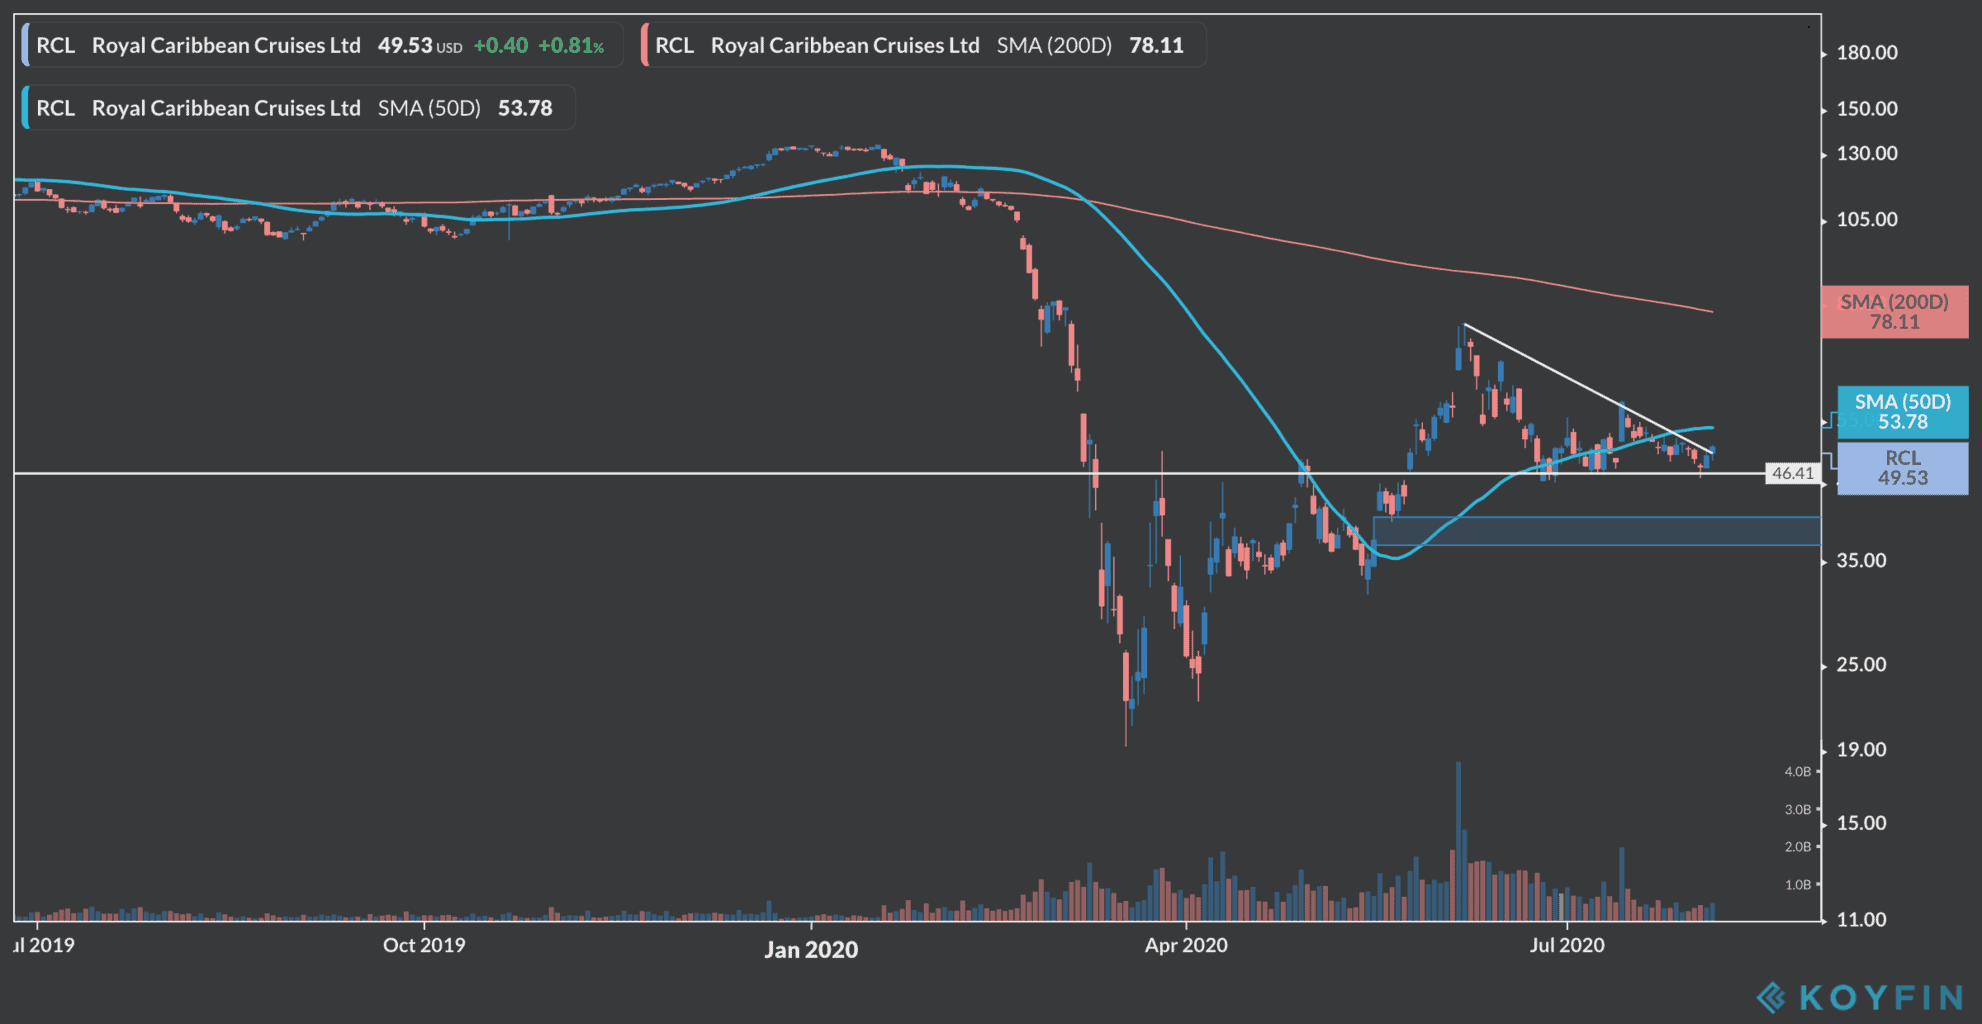Image resolution: width=1982 pixels, height=1024 pixels.
Task: Click the pink SMA 200D legend color bar
Action: 645,46
